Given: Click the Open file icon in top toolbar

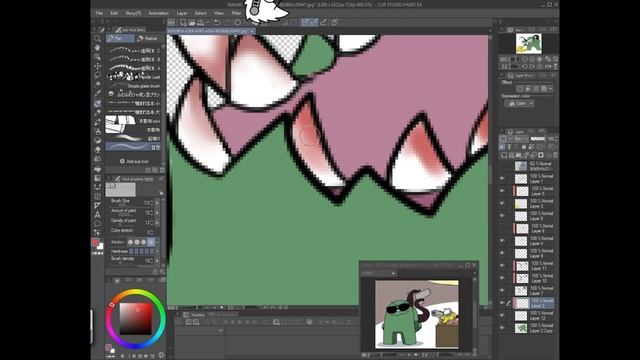Looking at the screenshot, I should point(191,22).
